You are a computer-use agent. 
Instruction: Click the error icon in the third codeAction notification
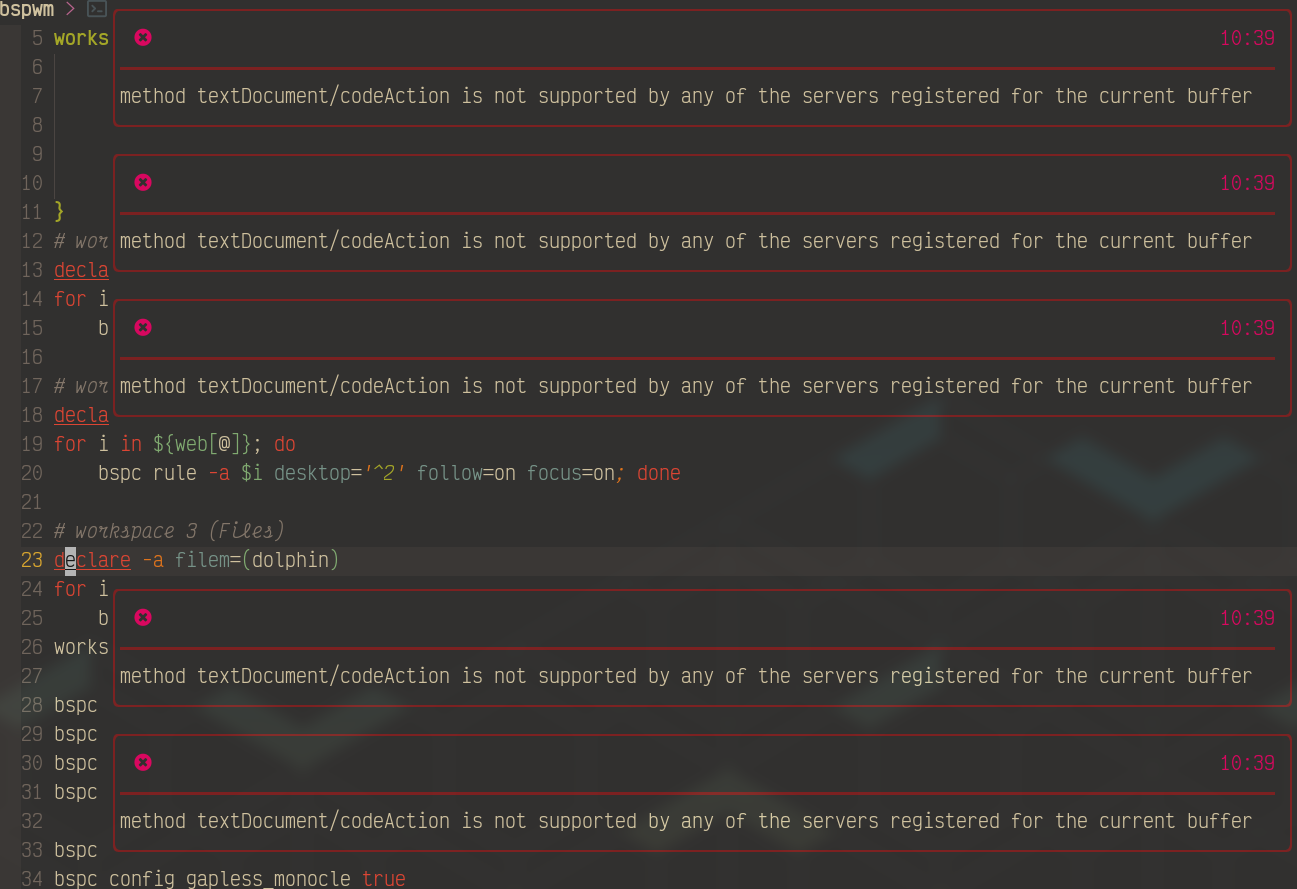[143, 327]
